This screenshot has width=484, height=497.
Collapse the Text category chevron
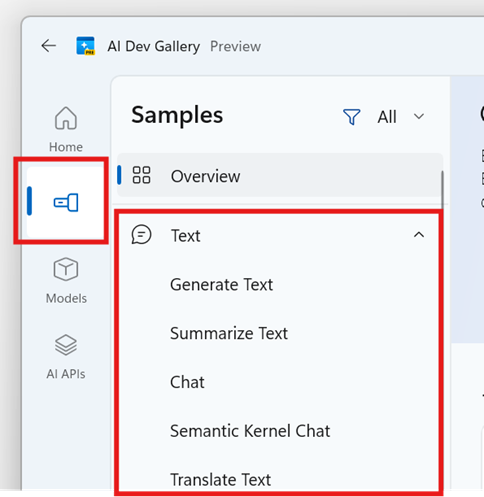[x=419, y=235]
